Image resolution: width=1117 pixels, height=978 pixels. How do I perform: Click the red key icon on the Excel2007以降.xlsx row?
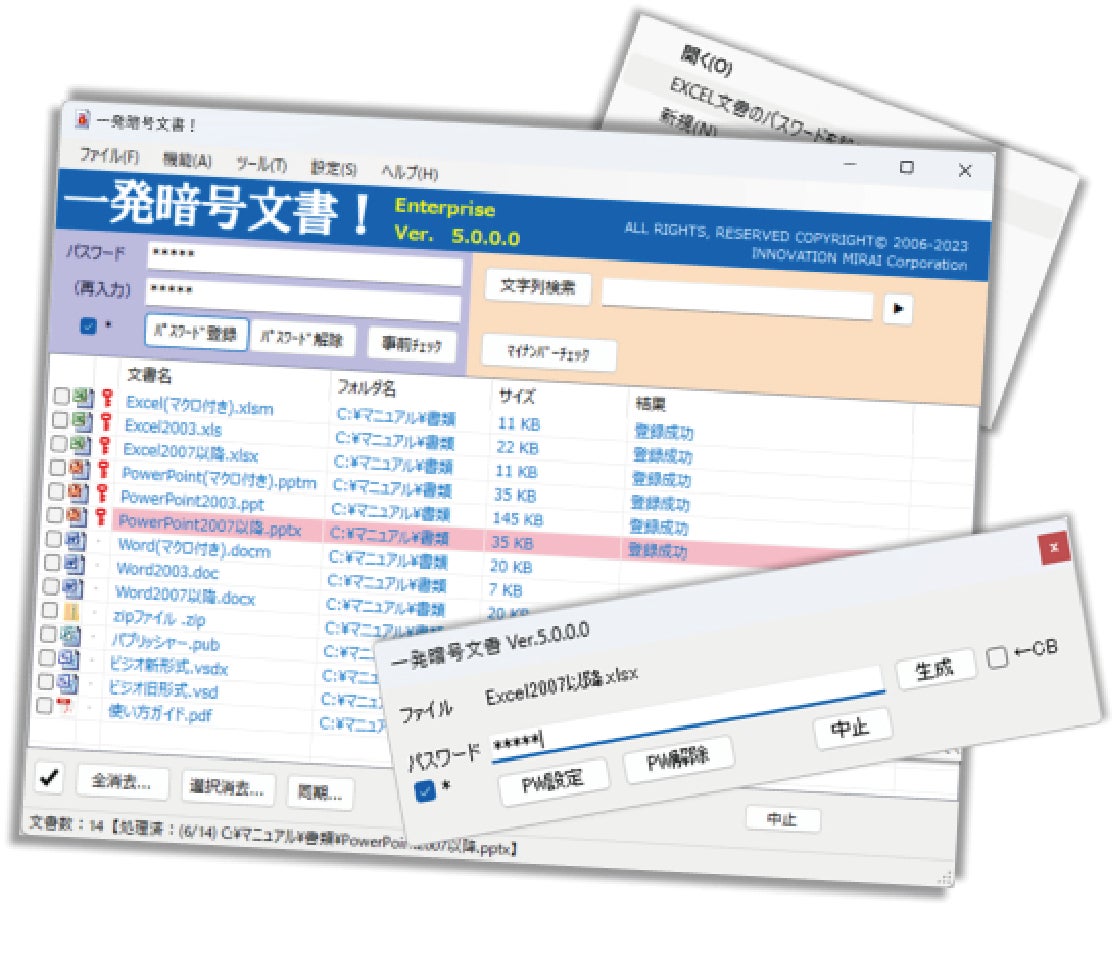coord(105,446)
